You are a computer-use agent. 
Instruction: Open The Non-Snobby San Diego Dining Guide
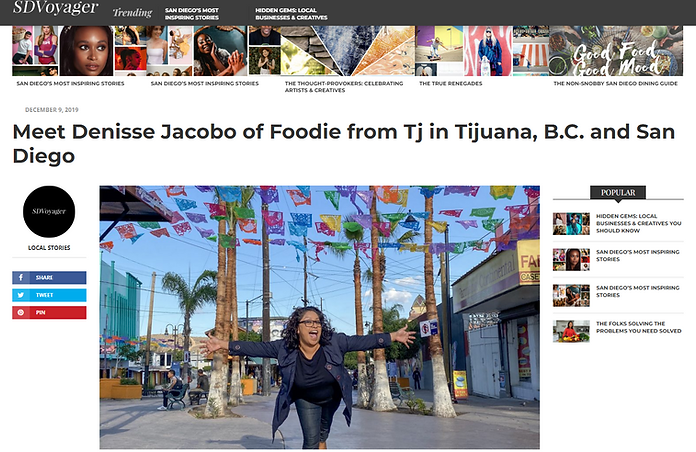615,83
